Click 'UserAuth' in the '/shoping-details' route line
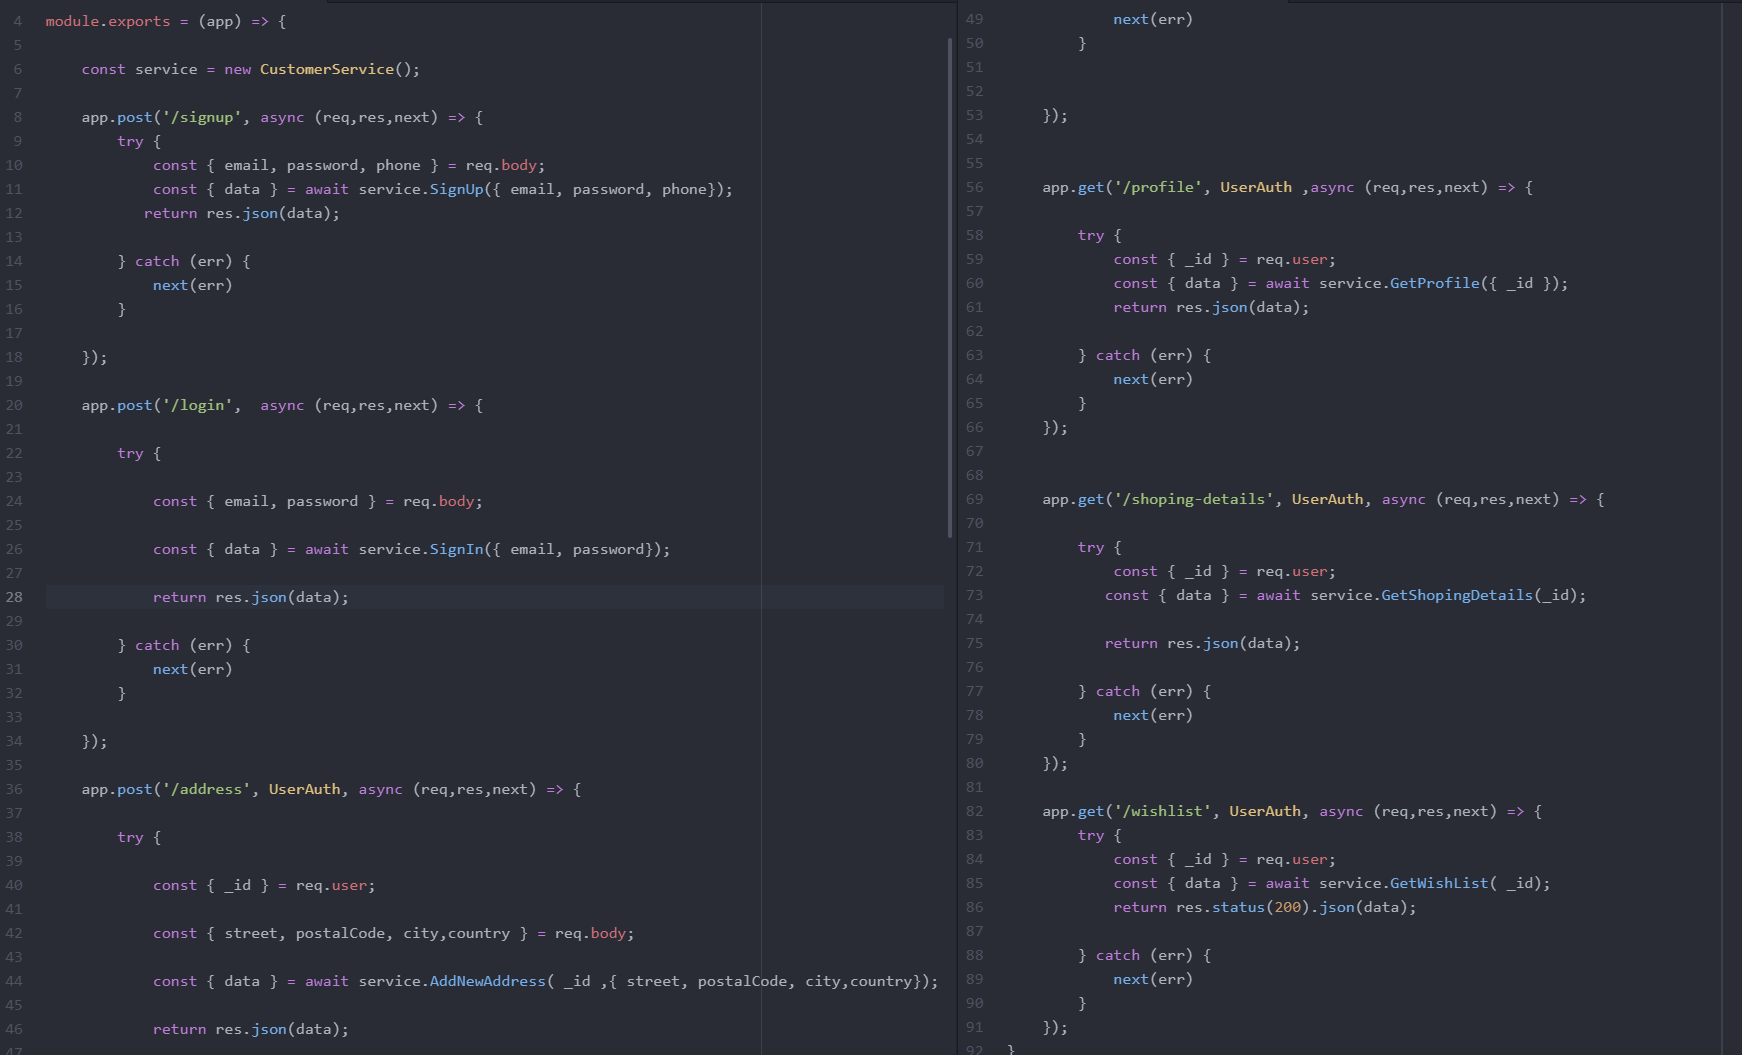This screenshot has height=1055, width=1742. [1327, 499]
